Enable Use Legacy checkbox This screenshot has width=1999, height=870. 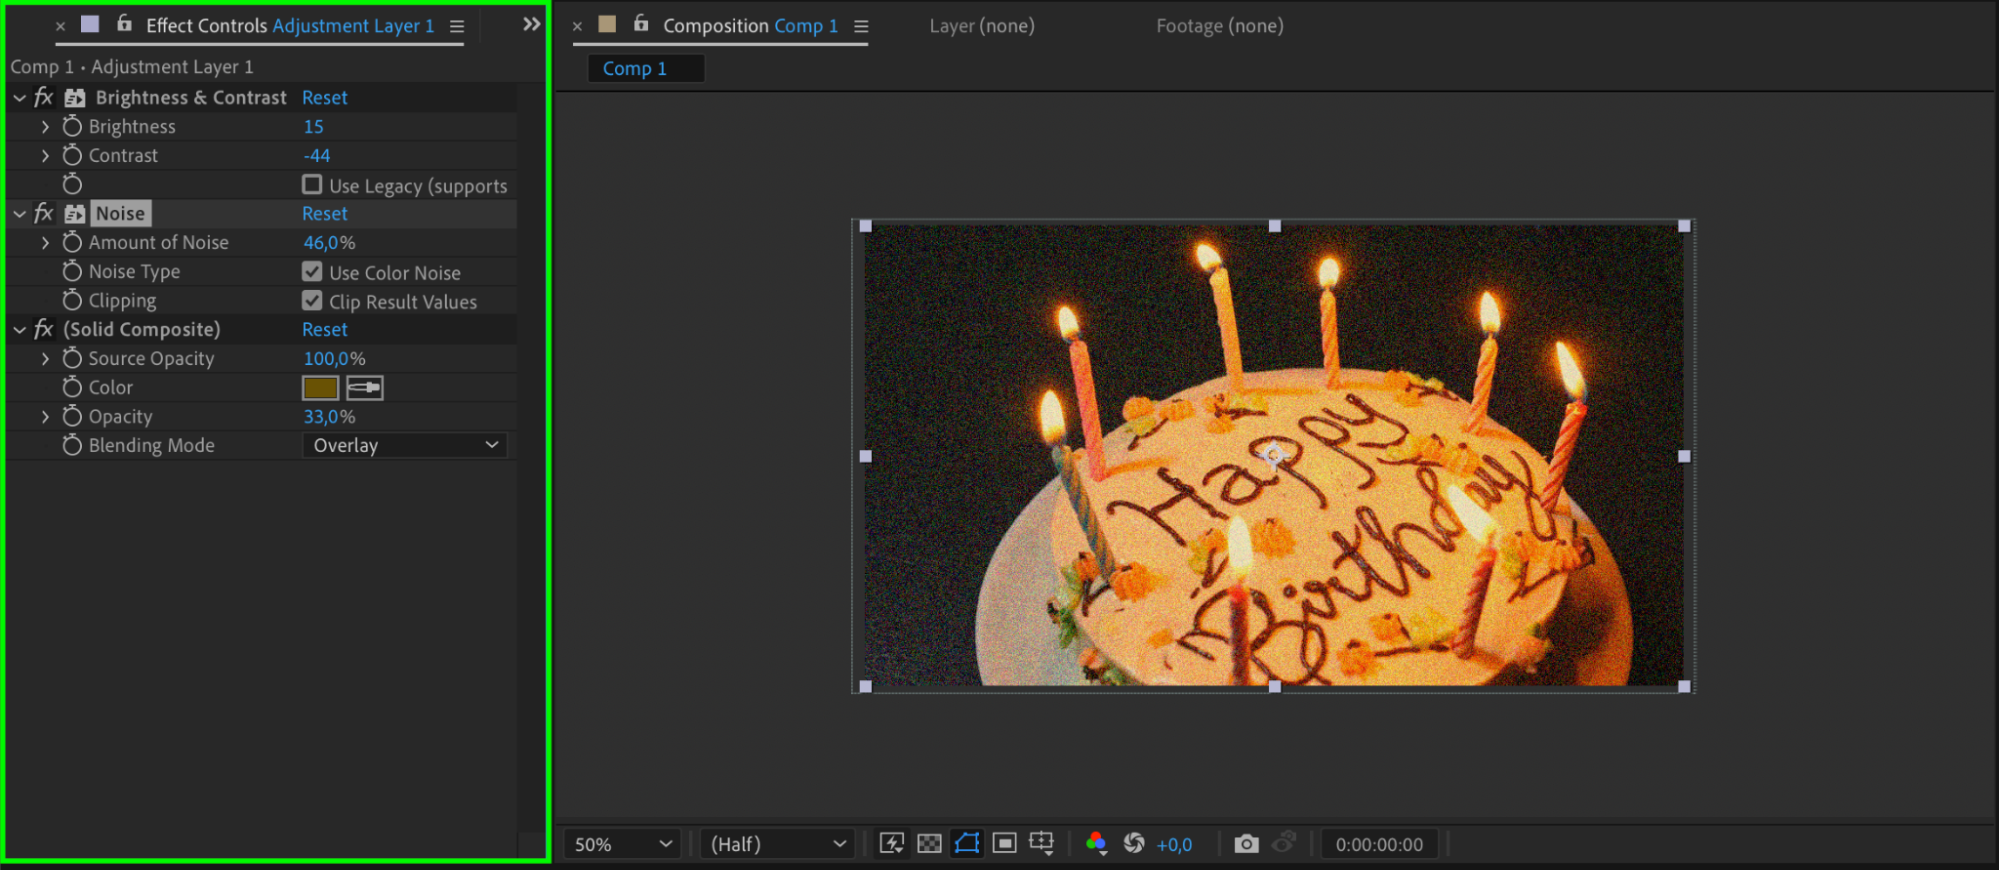(312, 185)
